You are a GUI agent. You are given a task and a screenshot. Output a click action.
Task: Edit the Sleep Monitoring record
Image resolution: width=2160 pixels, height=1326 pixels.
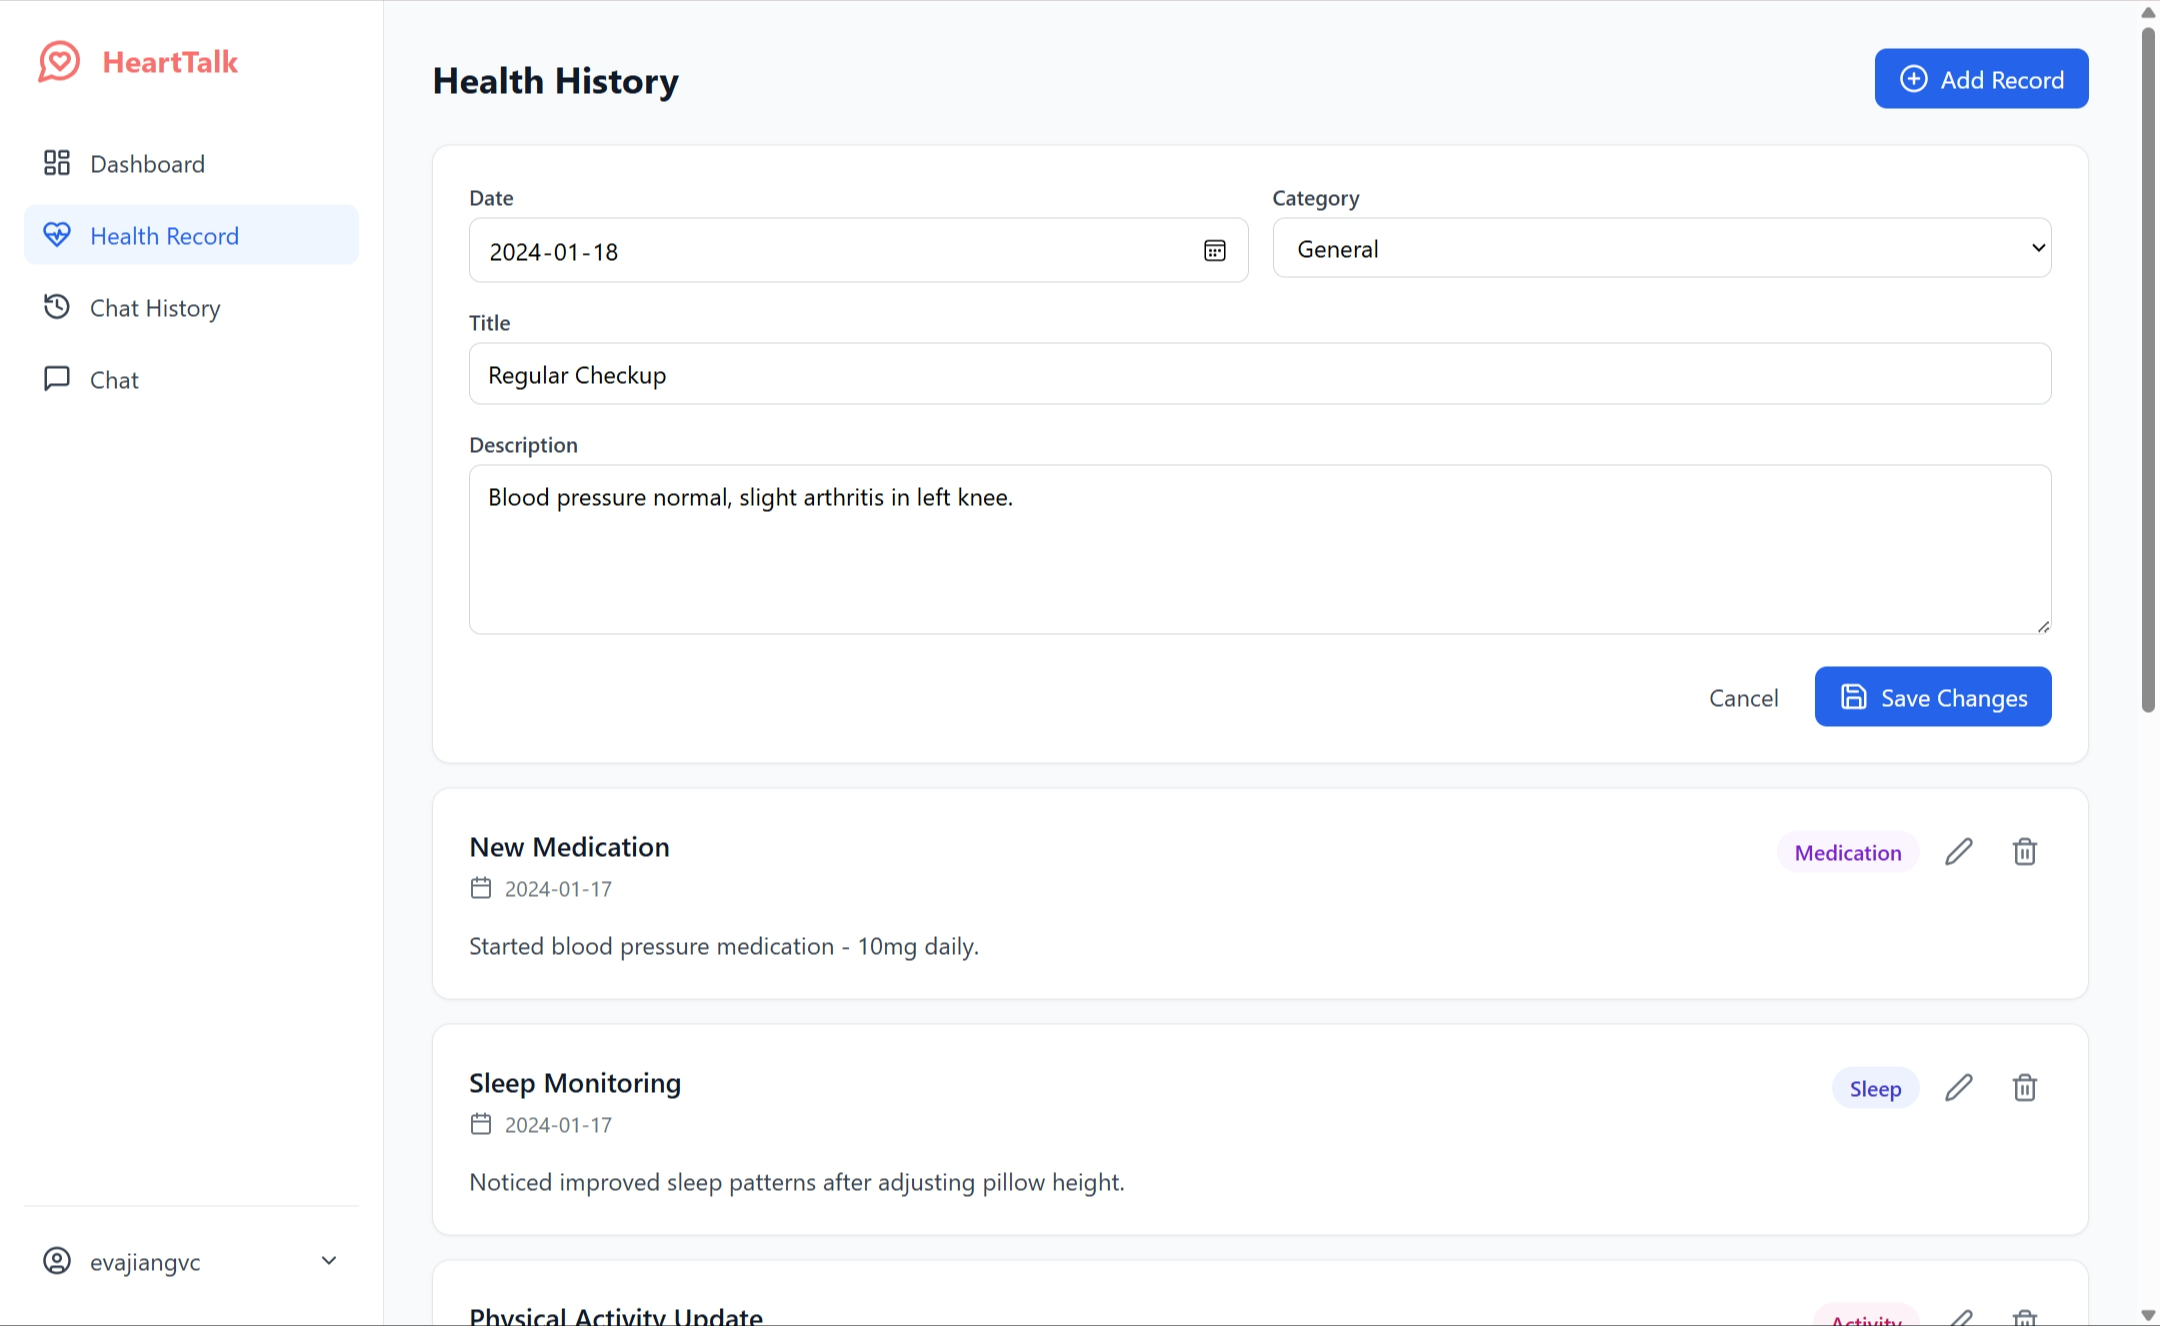[x=1958, y=1088]
